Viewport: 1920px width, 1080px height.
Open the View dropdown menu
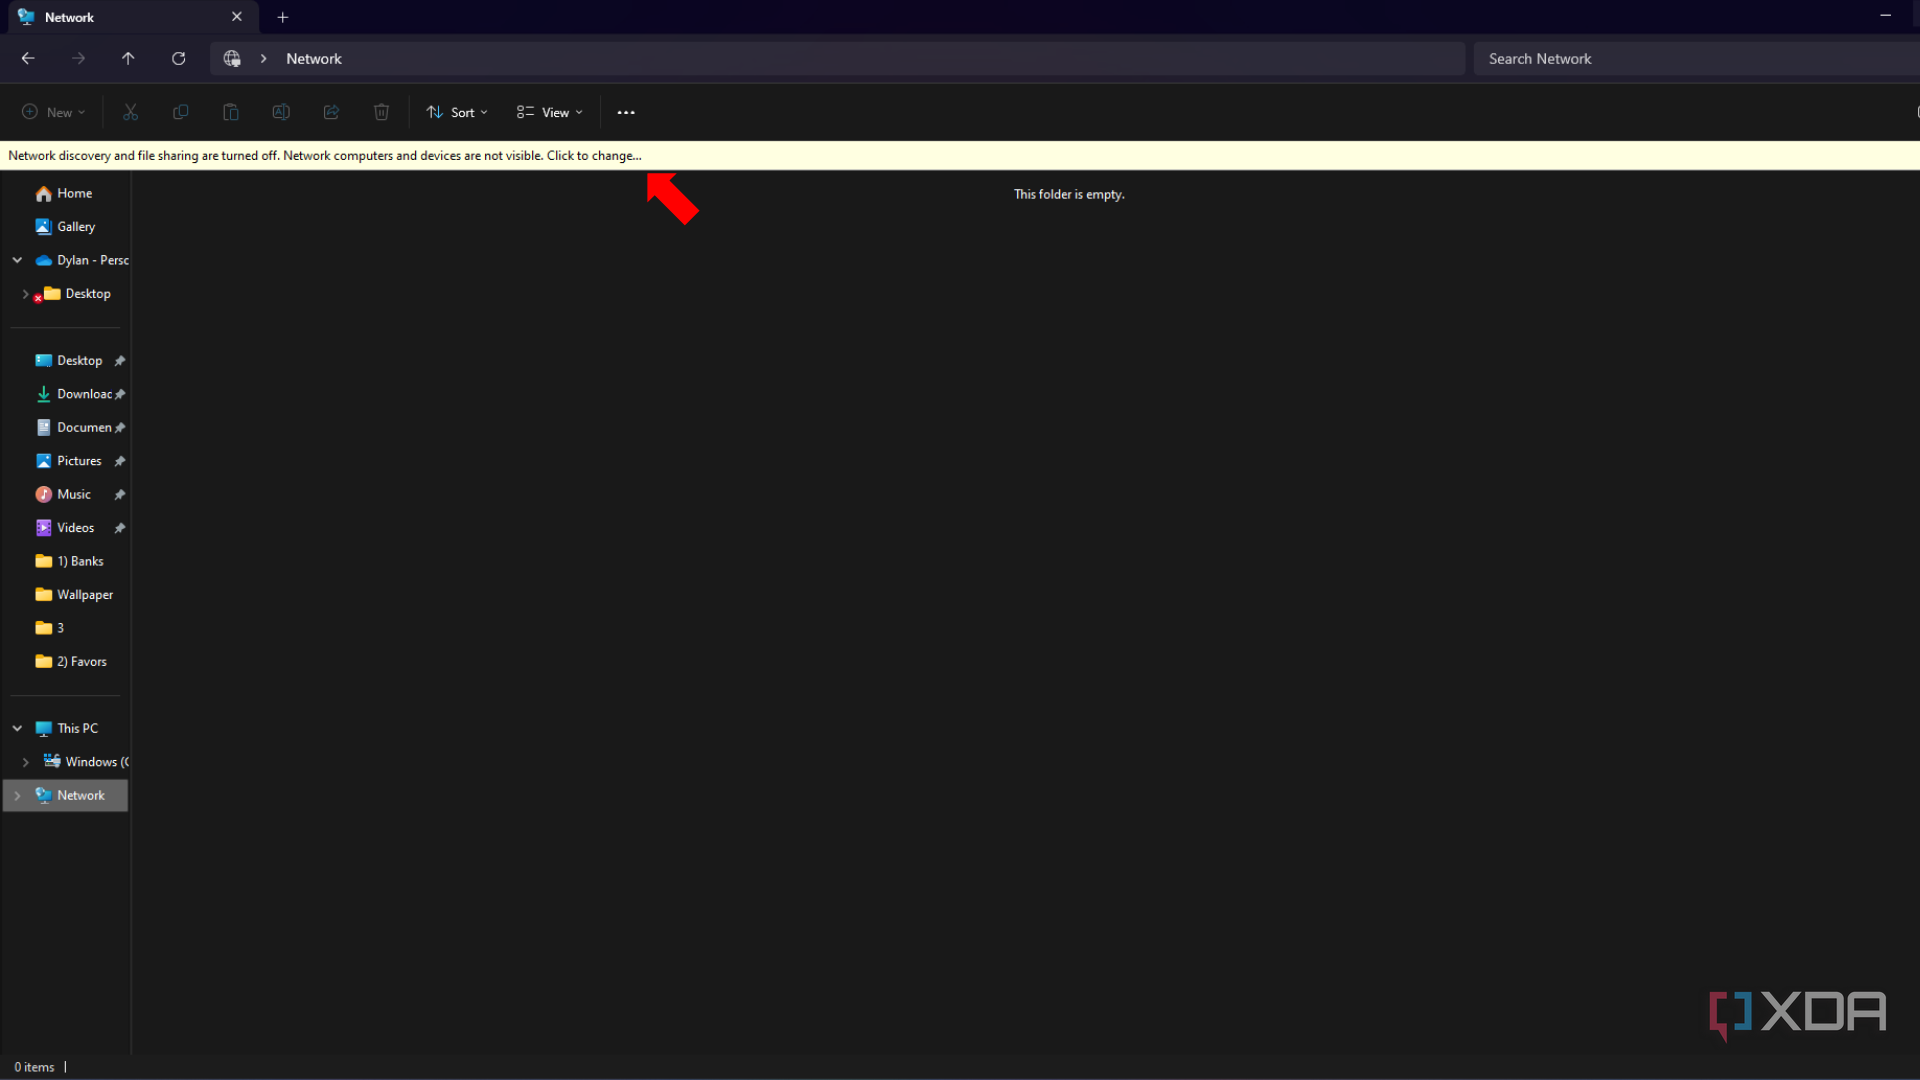click(549, 112)
